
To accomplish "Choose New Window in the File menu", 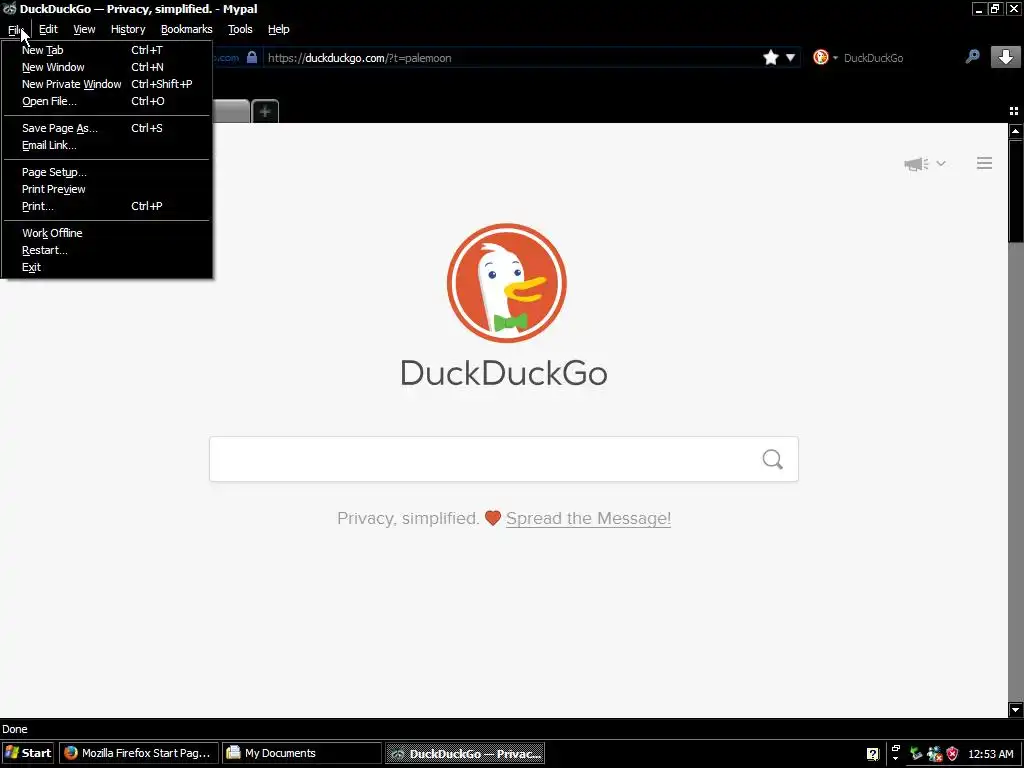I will click(106, 67).
